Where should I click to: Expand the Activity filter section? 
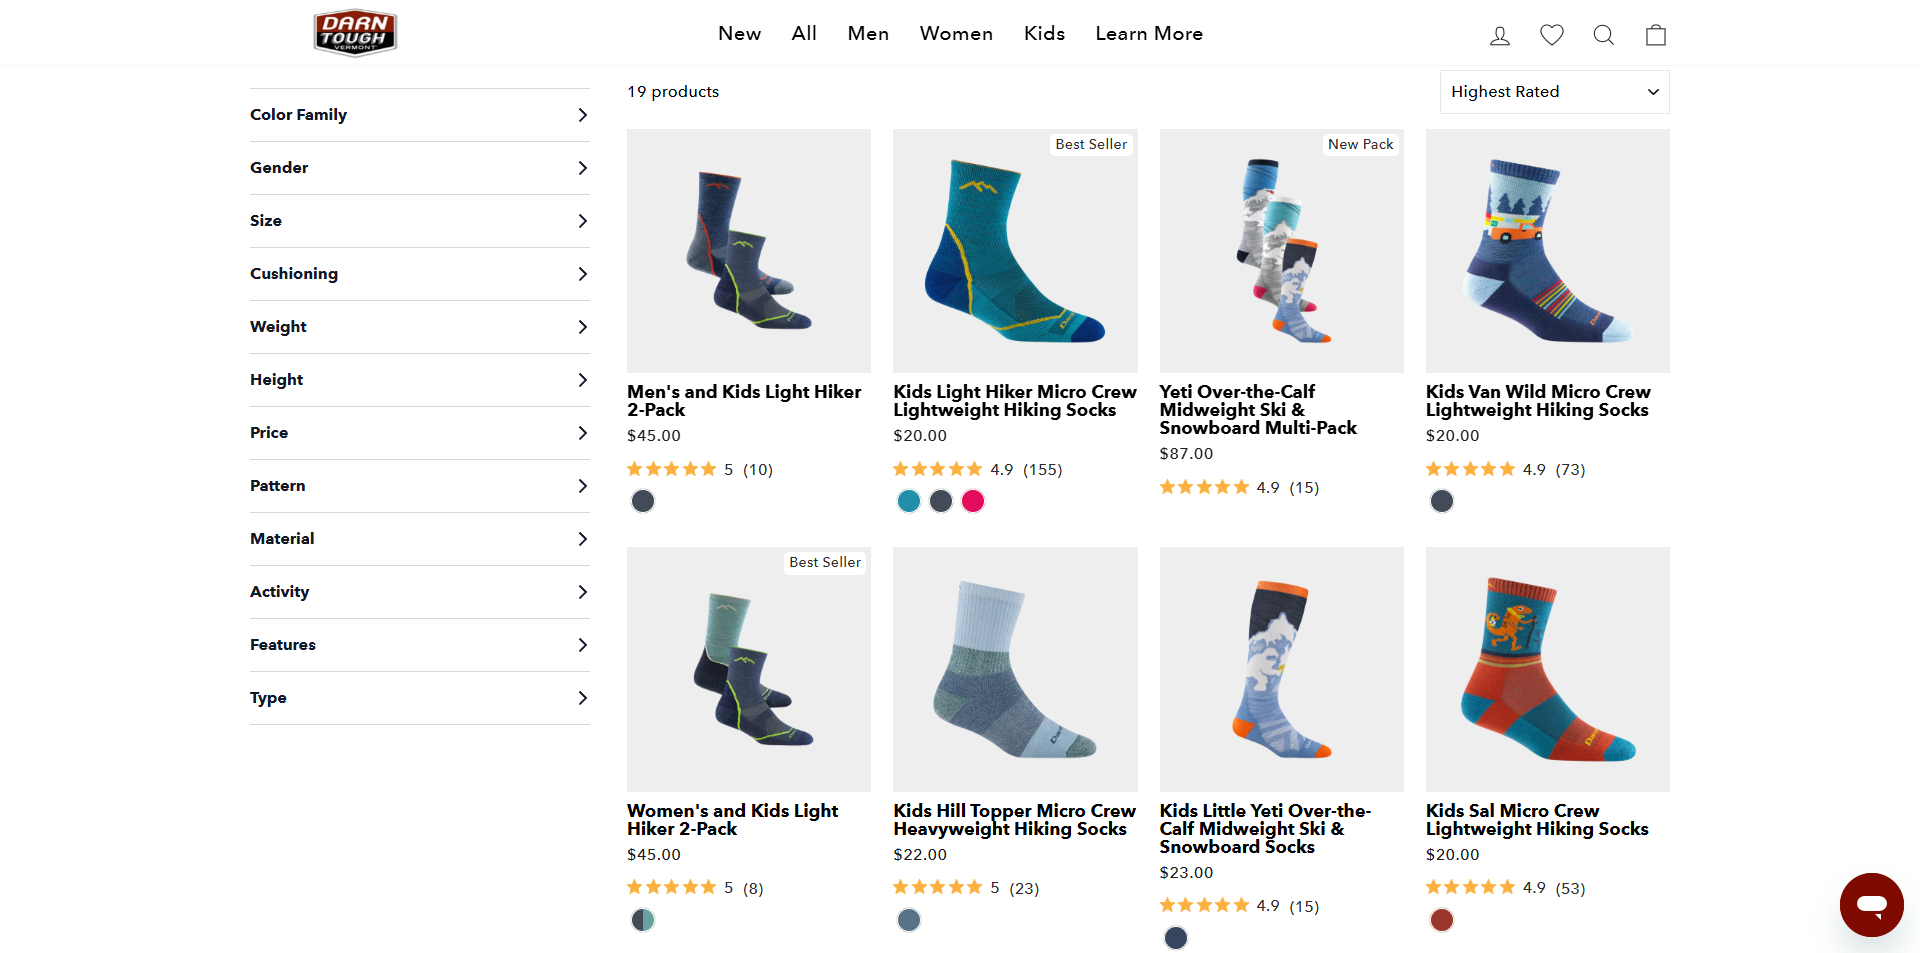(x=419, y=592)
